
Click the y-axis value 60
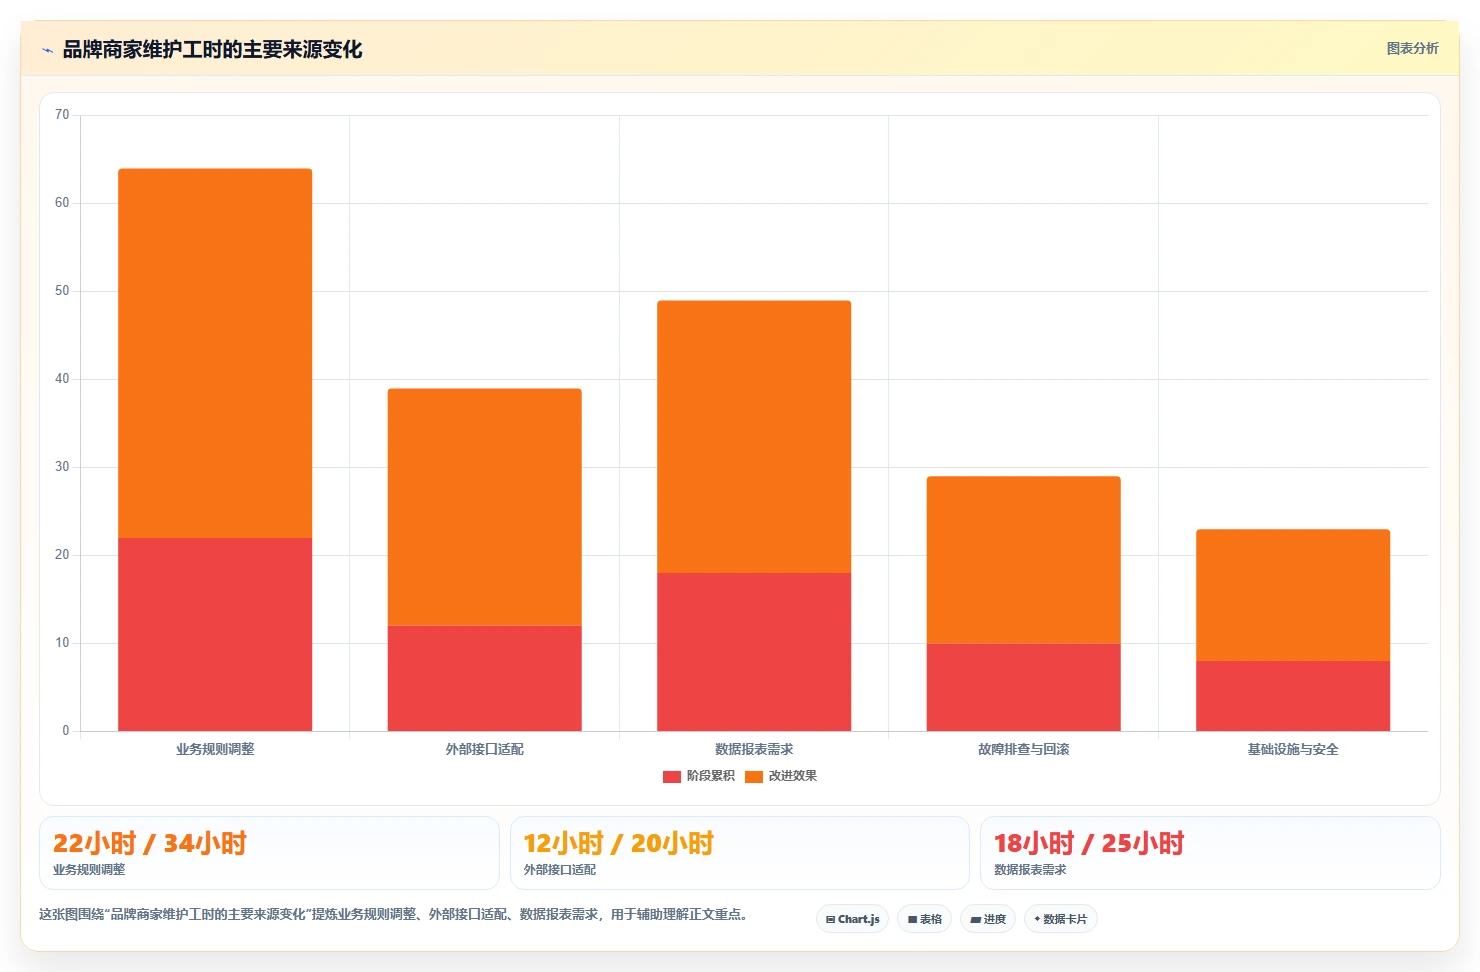pos(62,203)
